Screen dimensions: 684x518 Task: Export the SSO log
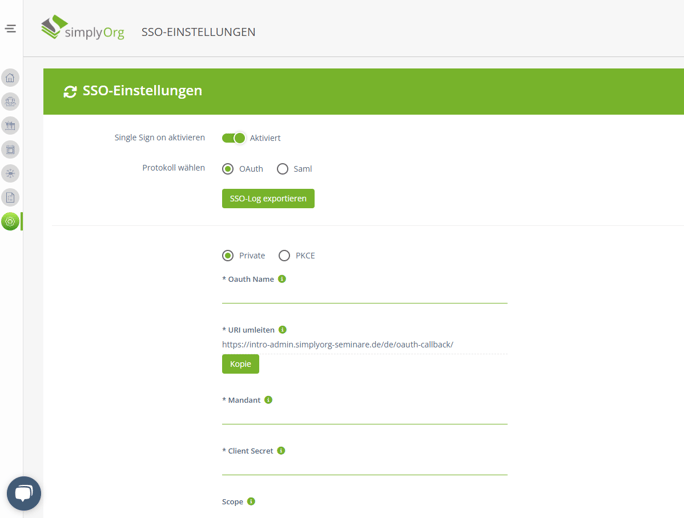pyautogui.click(x=268, y=199)
